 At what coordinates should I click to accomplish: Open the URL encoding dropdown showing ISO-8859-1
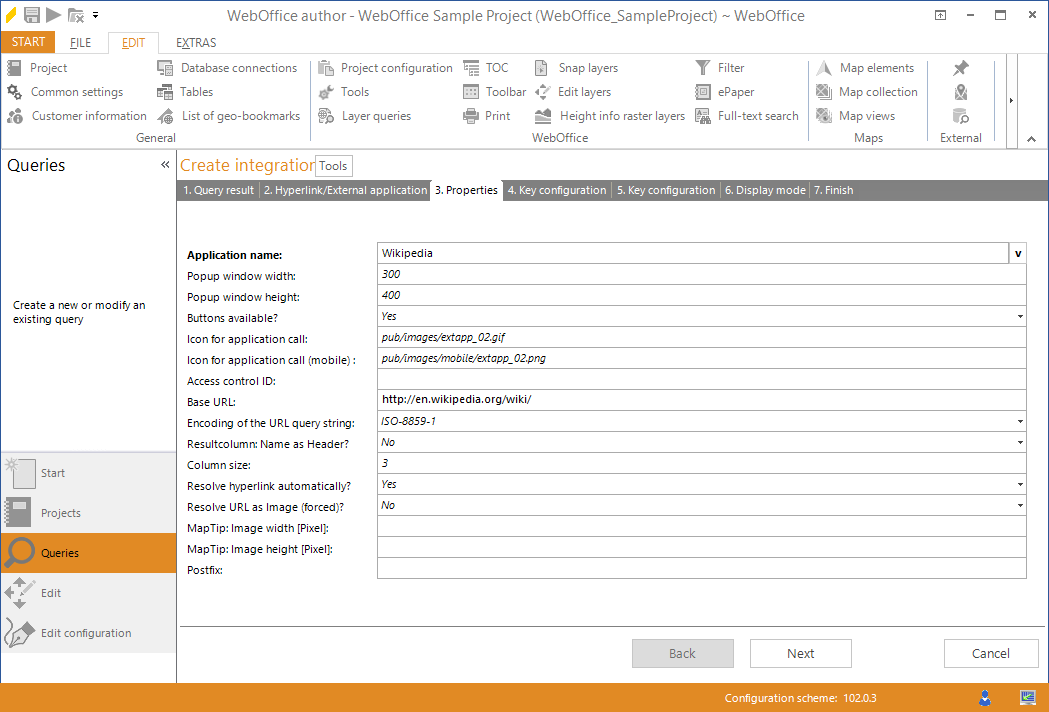[1019, 421]
